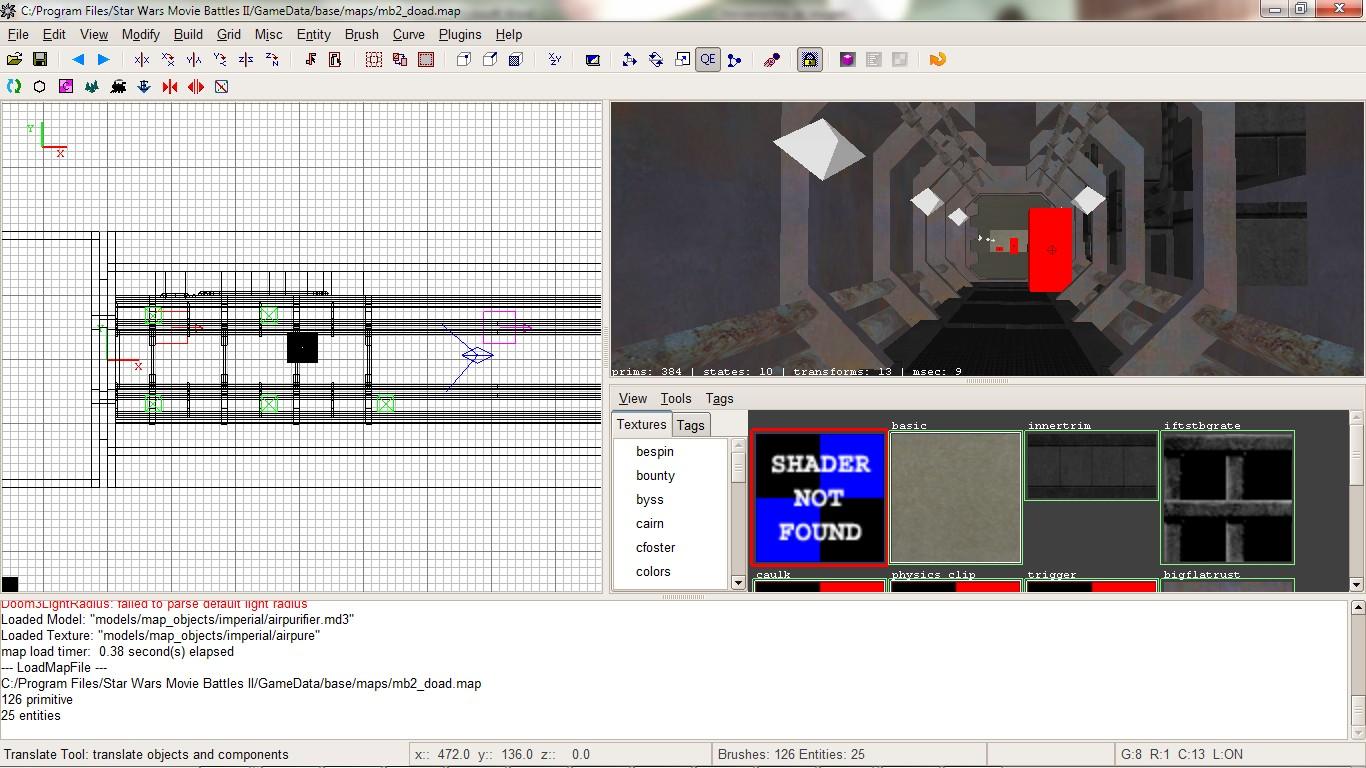Select the iftstbgrate texture thumbnail

[1228, 497]
